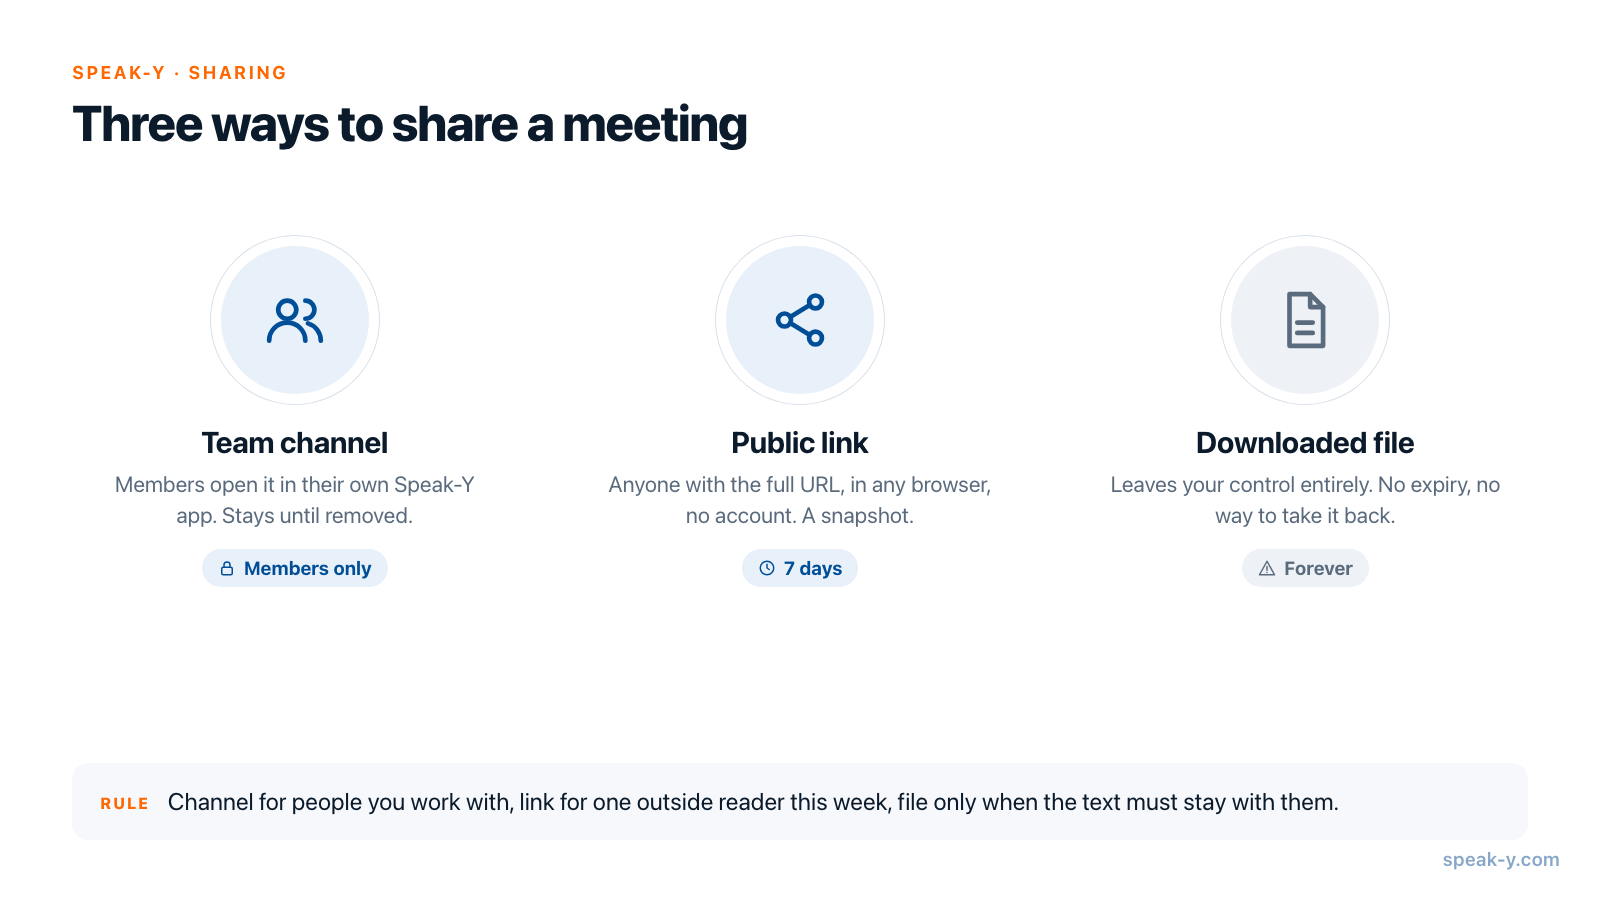The height and width of the screenshot is (900, 1600).
Task: Click the description Members open it in their own Speak-Y app
Action: [295, 500]
